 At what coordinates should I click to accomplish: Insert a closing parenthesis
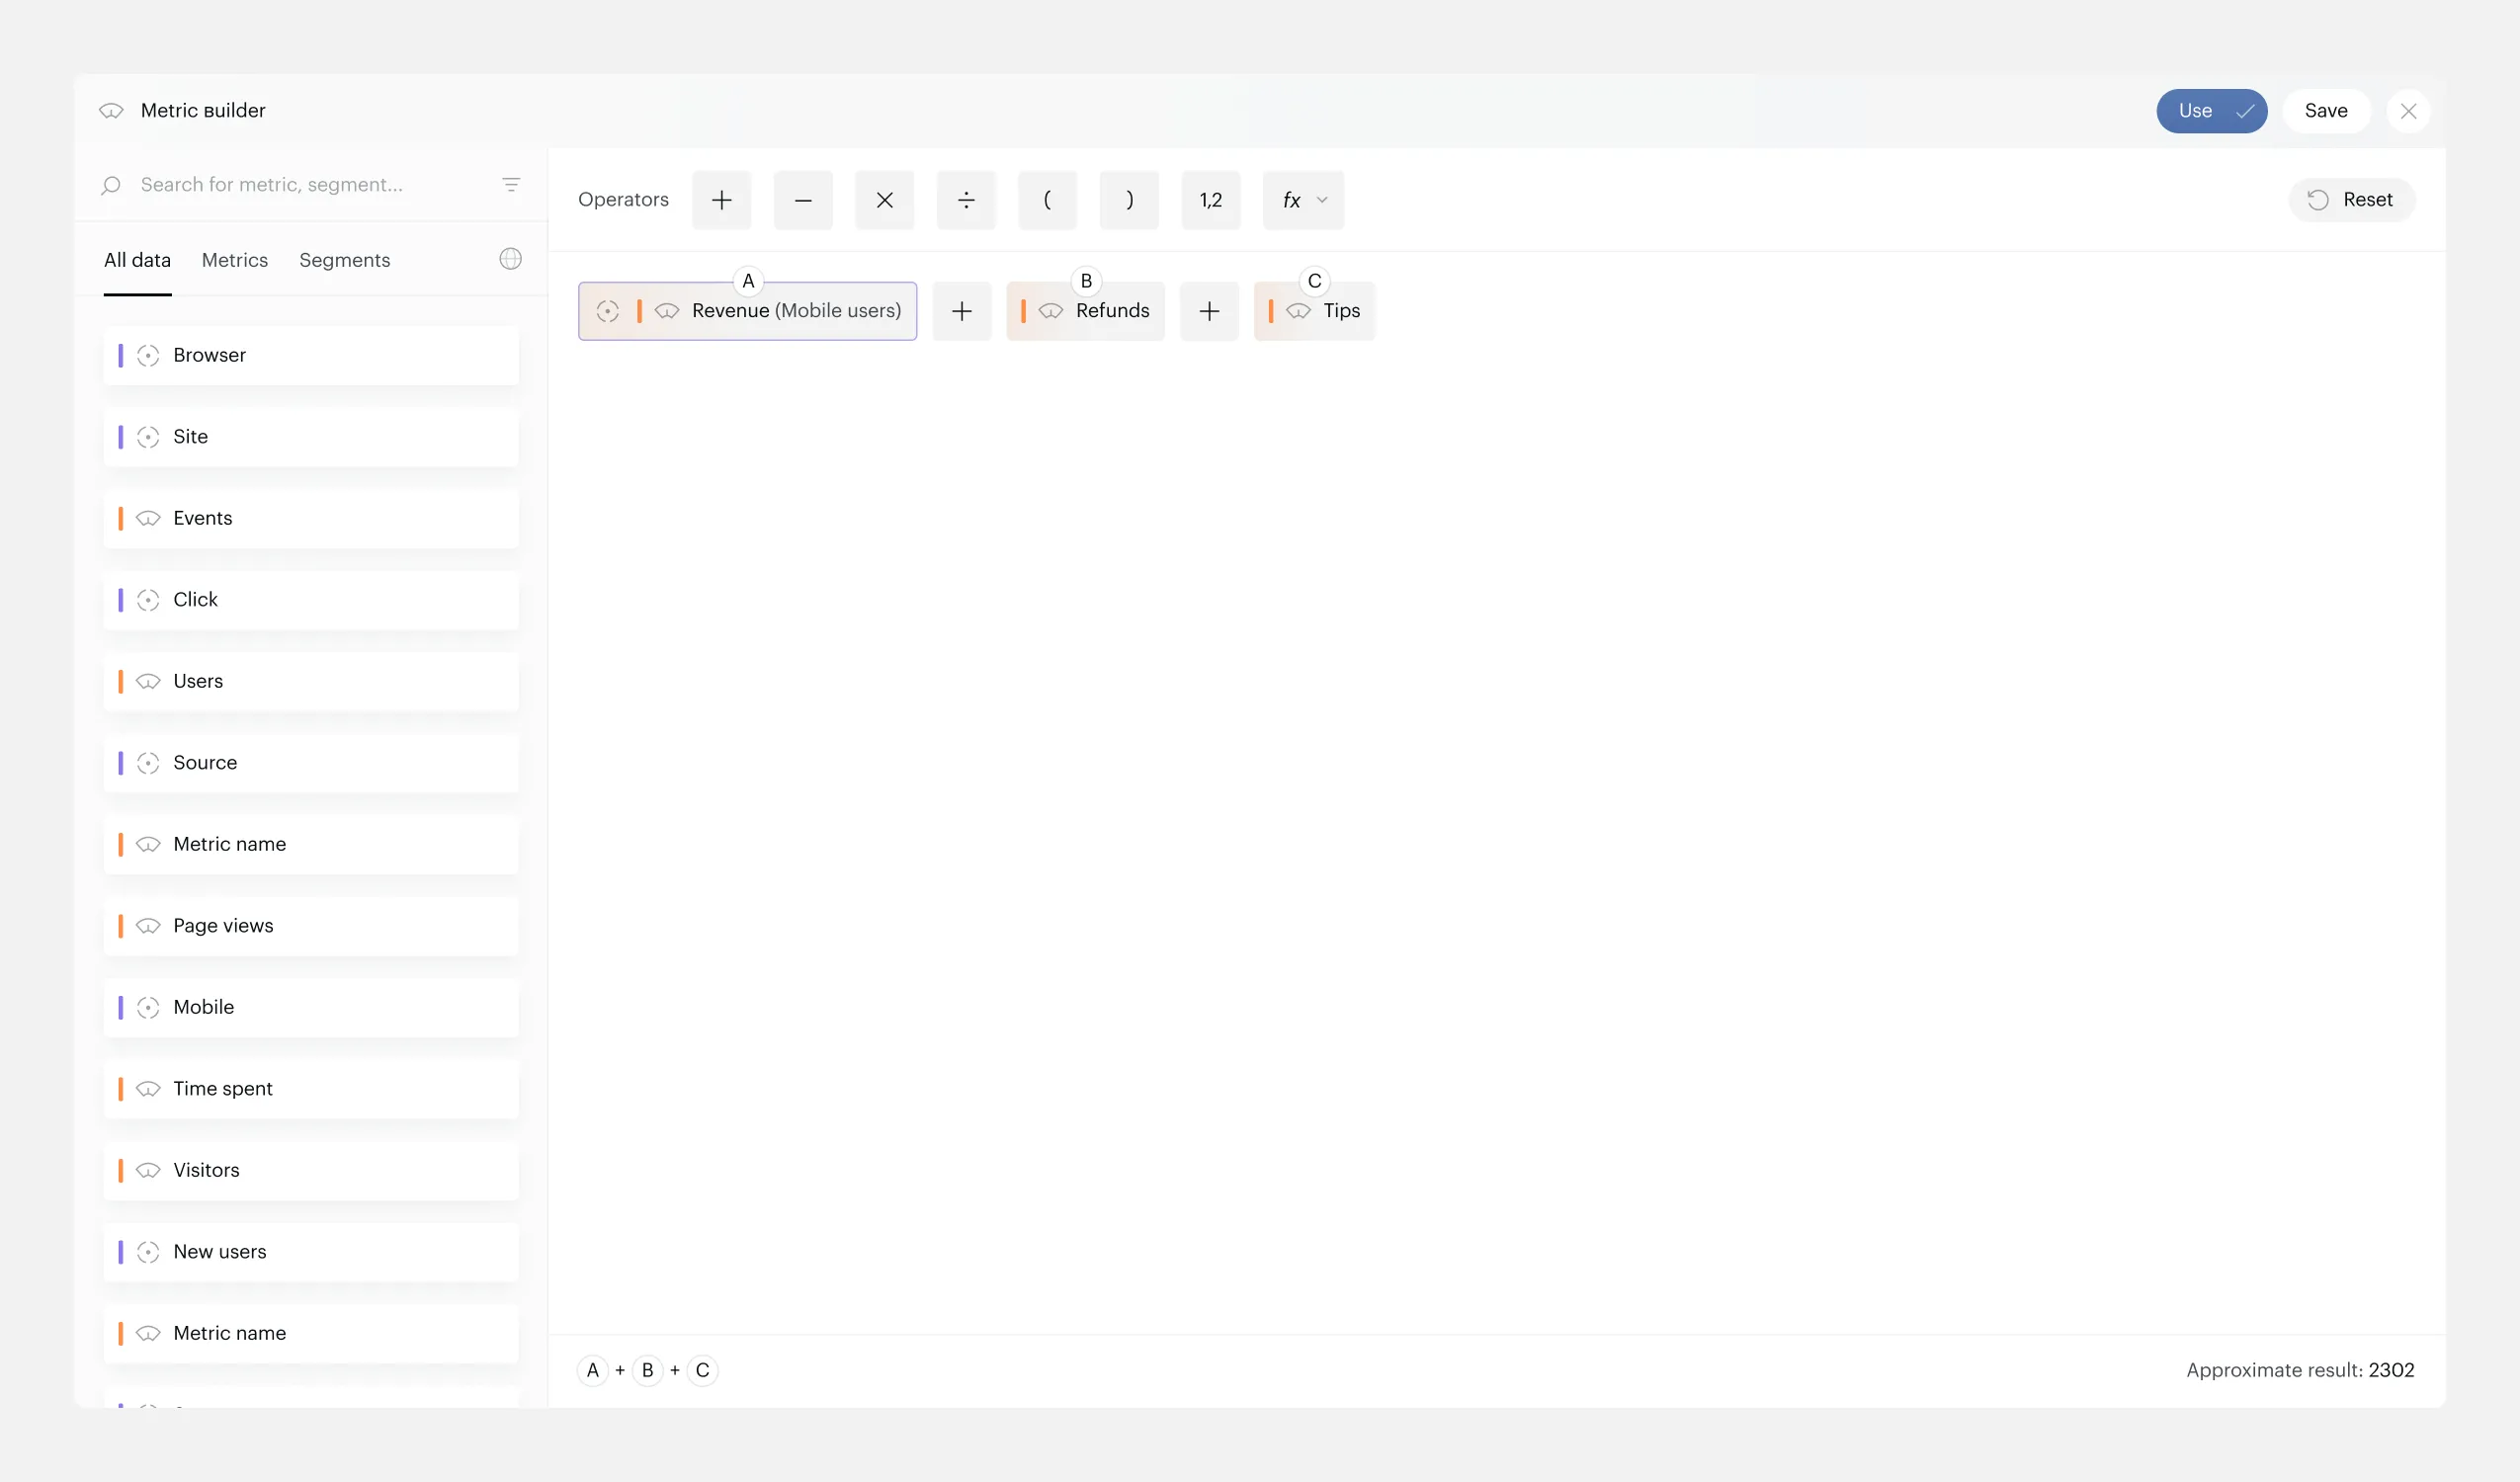(x=1129, y=200)
